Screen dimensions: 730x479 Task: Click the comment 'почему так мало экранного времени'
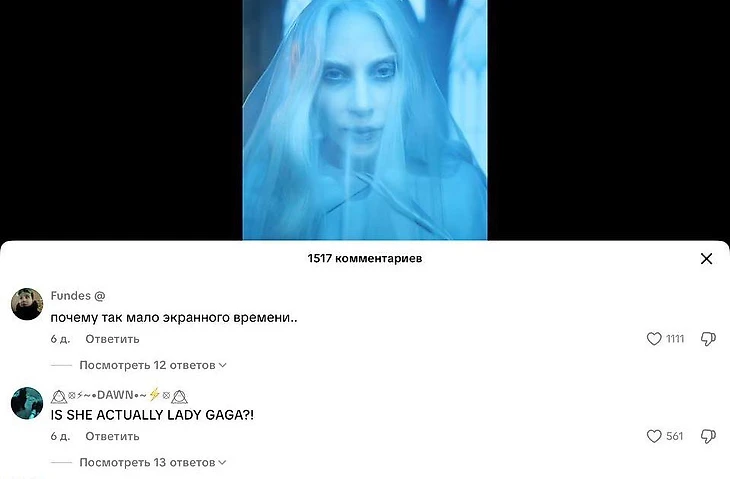tap(174, 318)
